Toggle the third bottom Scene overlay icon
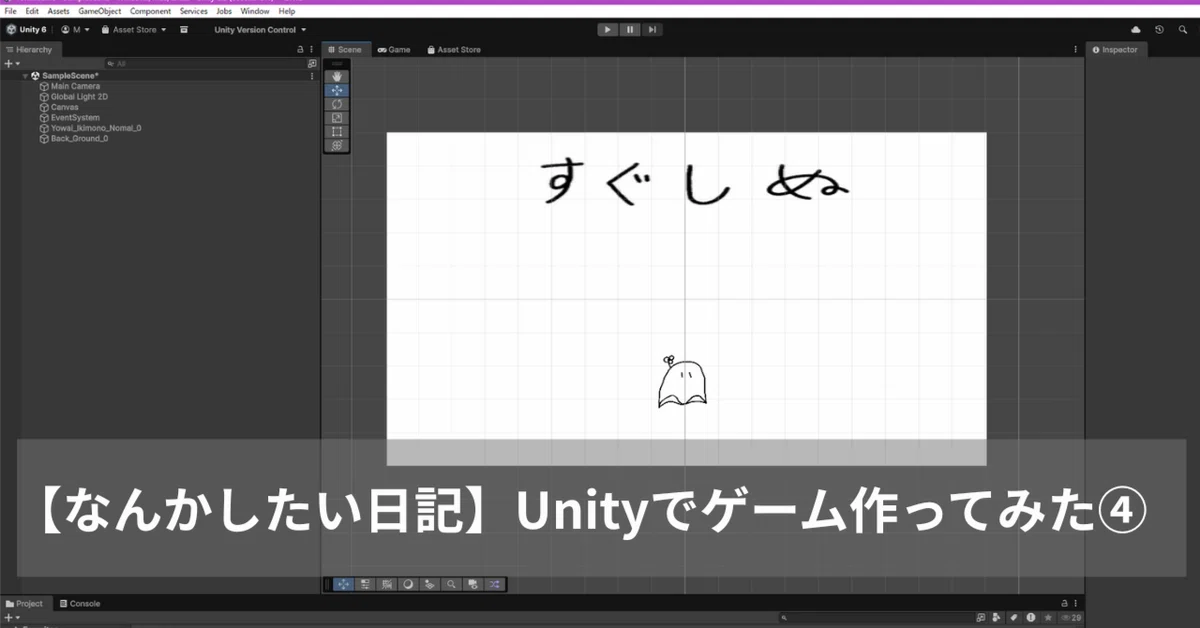 click(387, 584)
